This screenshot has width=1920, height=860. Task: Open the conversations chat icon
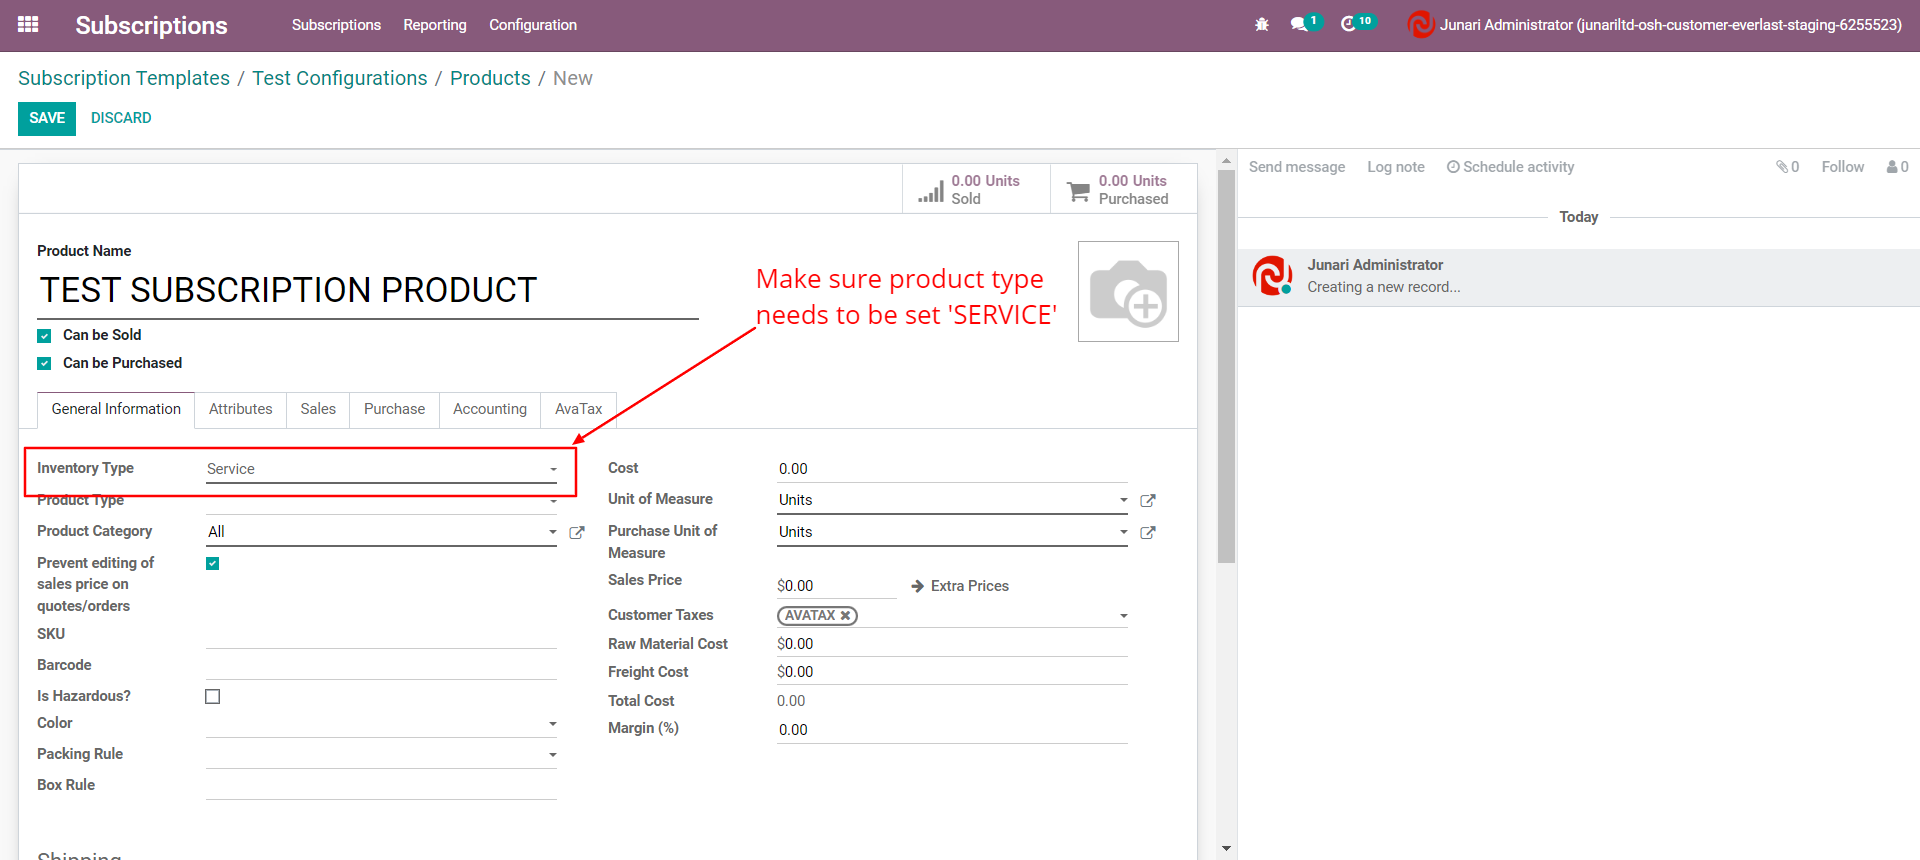pyautogui.click(x=1300, y=24)
